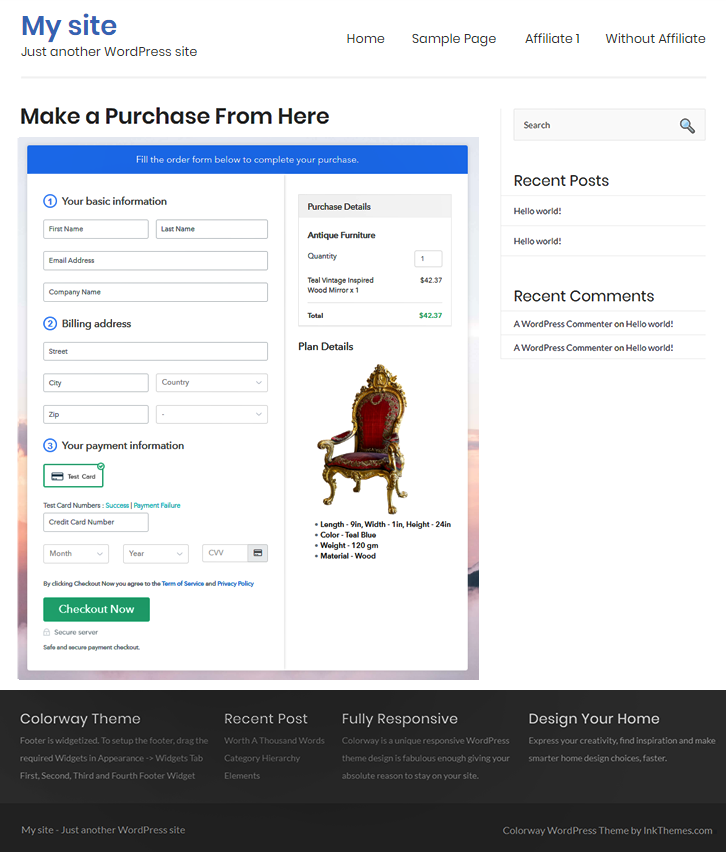Open the Affiliate 1 menu item

pyautogui.click(x=552, y=39)
